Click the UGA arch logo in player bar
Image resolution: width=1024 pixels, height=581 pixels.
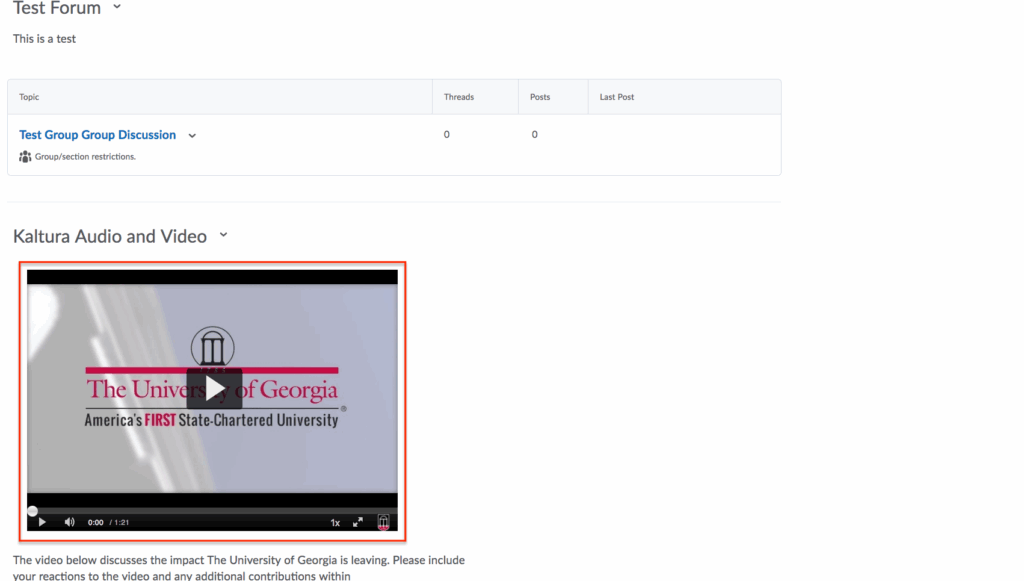coord(383,522)
